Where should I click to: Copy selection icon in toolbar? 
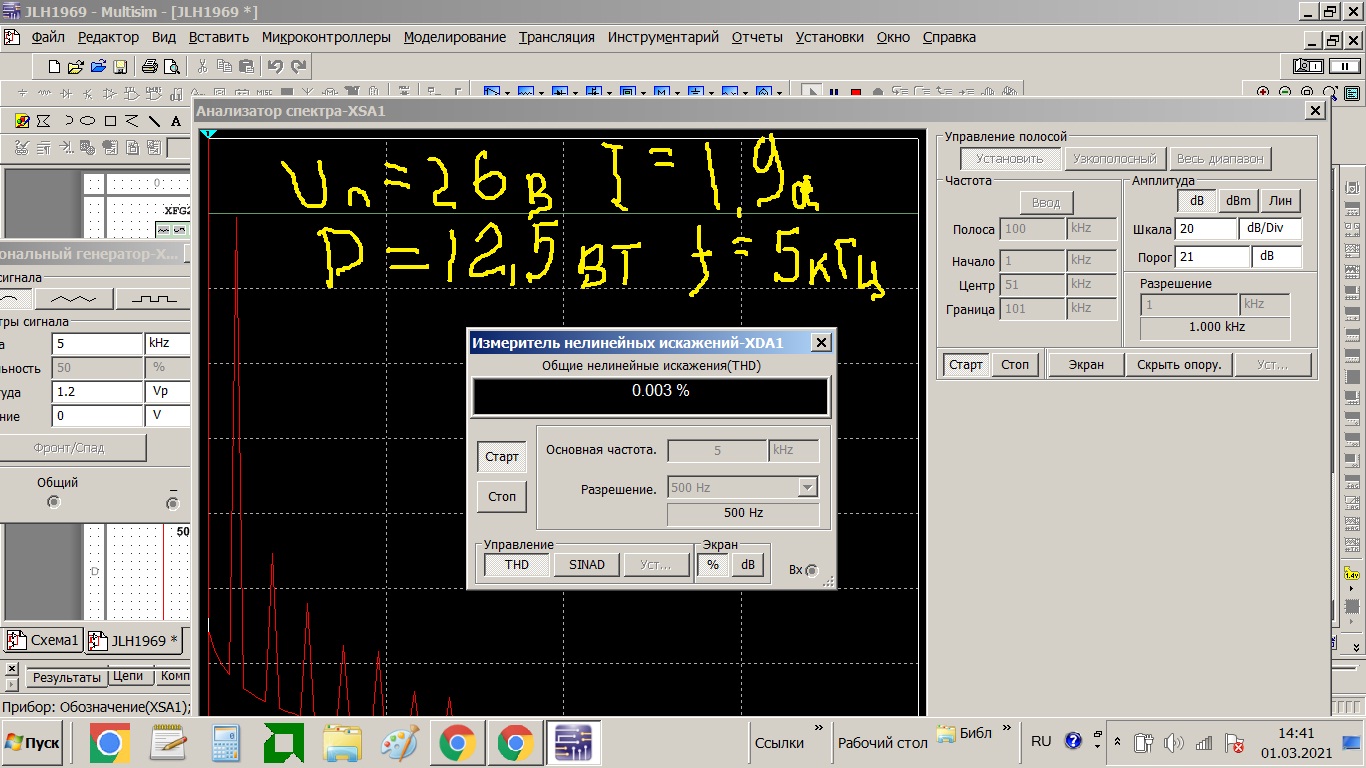[224, 67]
